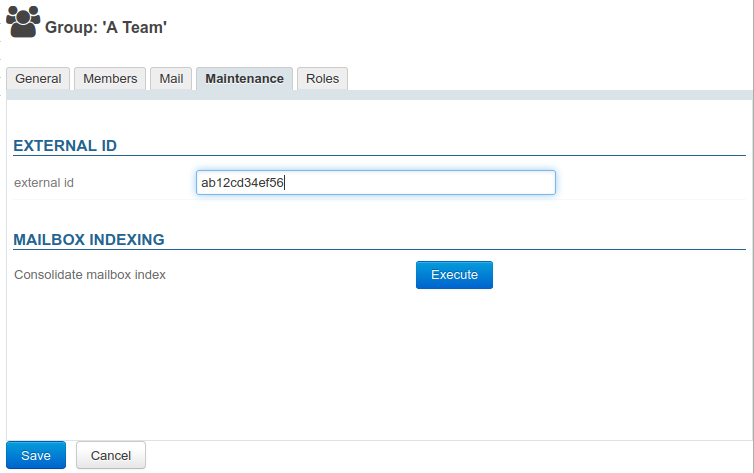Click the "Consolidate mailbox index" label
The image size is (754, 473).
90,275
